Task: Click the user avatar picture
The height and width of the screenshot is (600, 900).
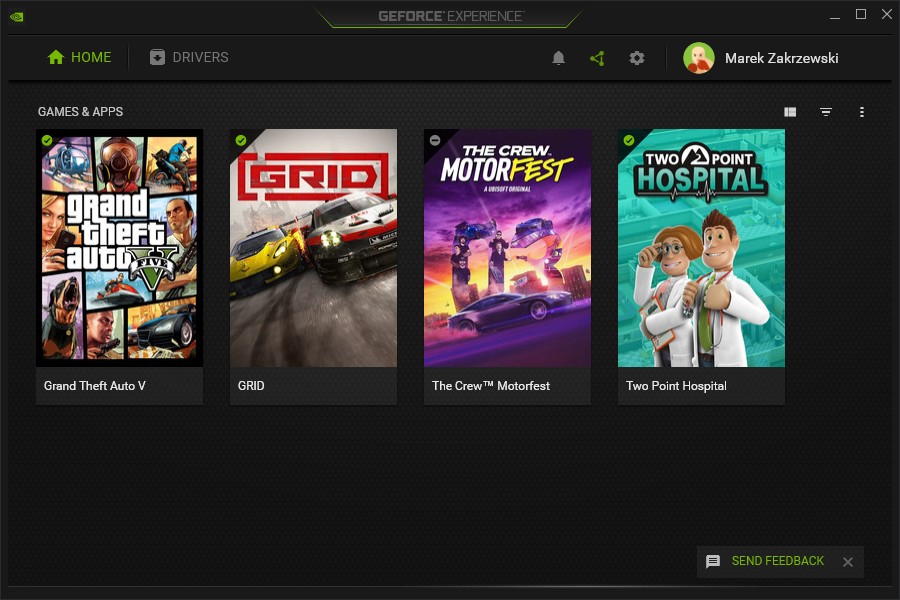Action: (x=699, y=58)
